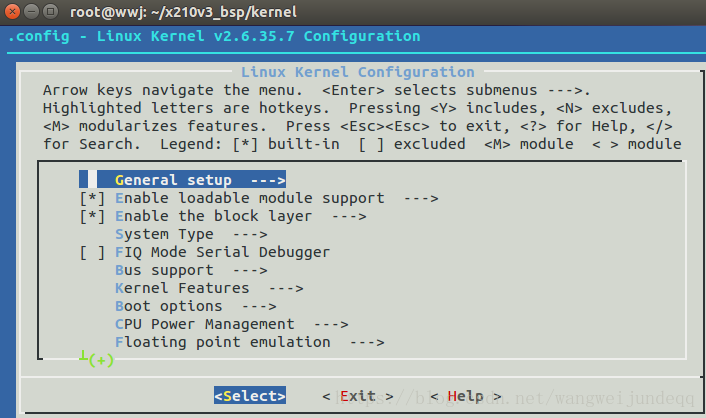
Task: Minimize the terminal window
Action: pos(32,11)
